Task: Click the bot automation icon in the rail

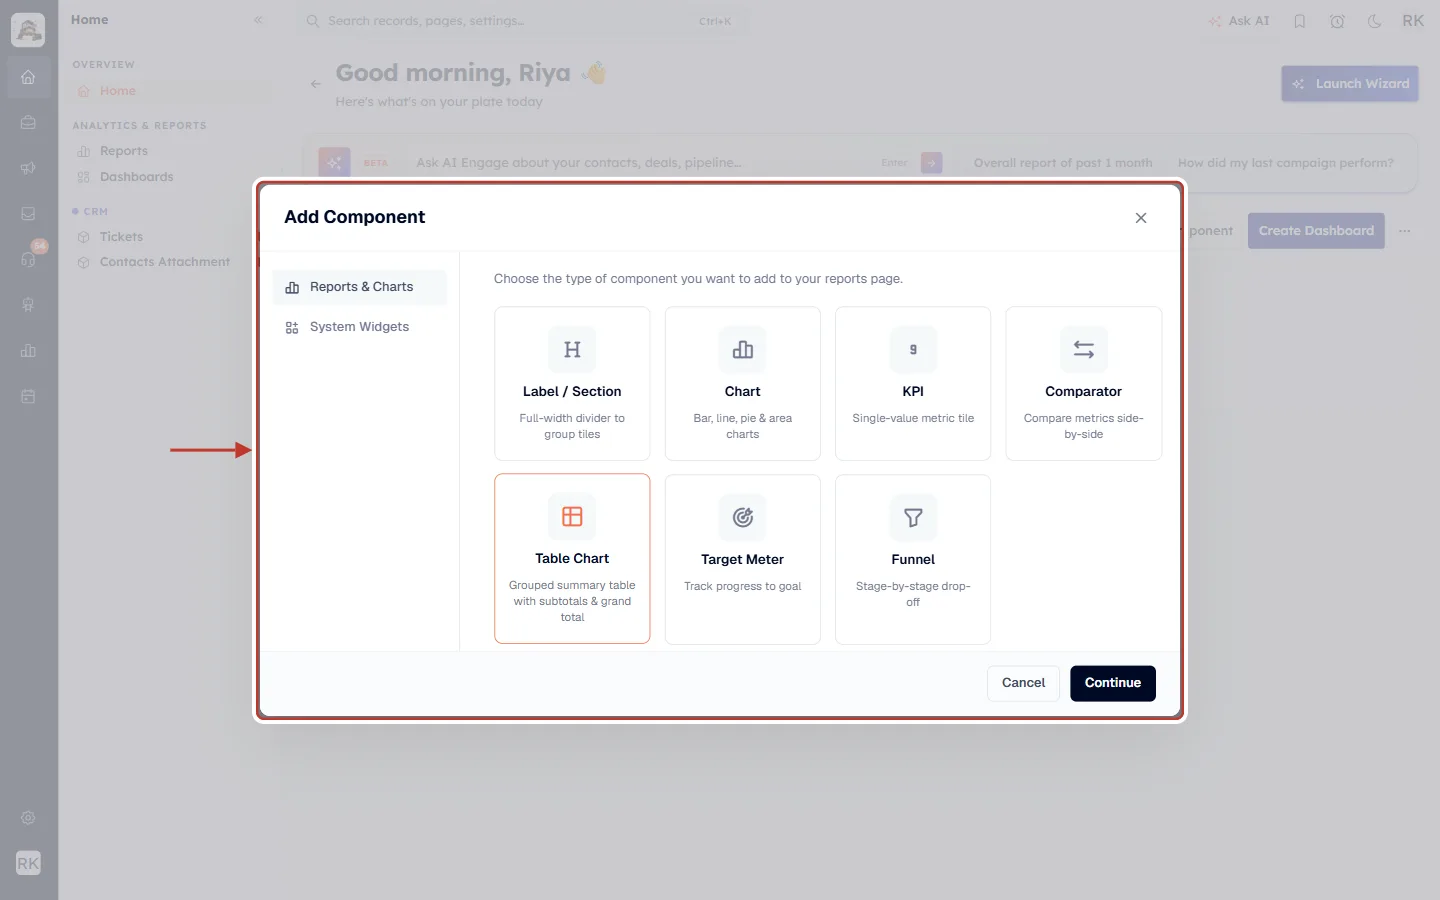Action: (x=28, y=305)
